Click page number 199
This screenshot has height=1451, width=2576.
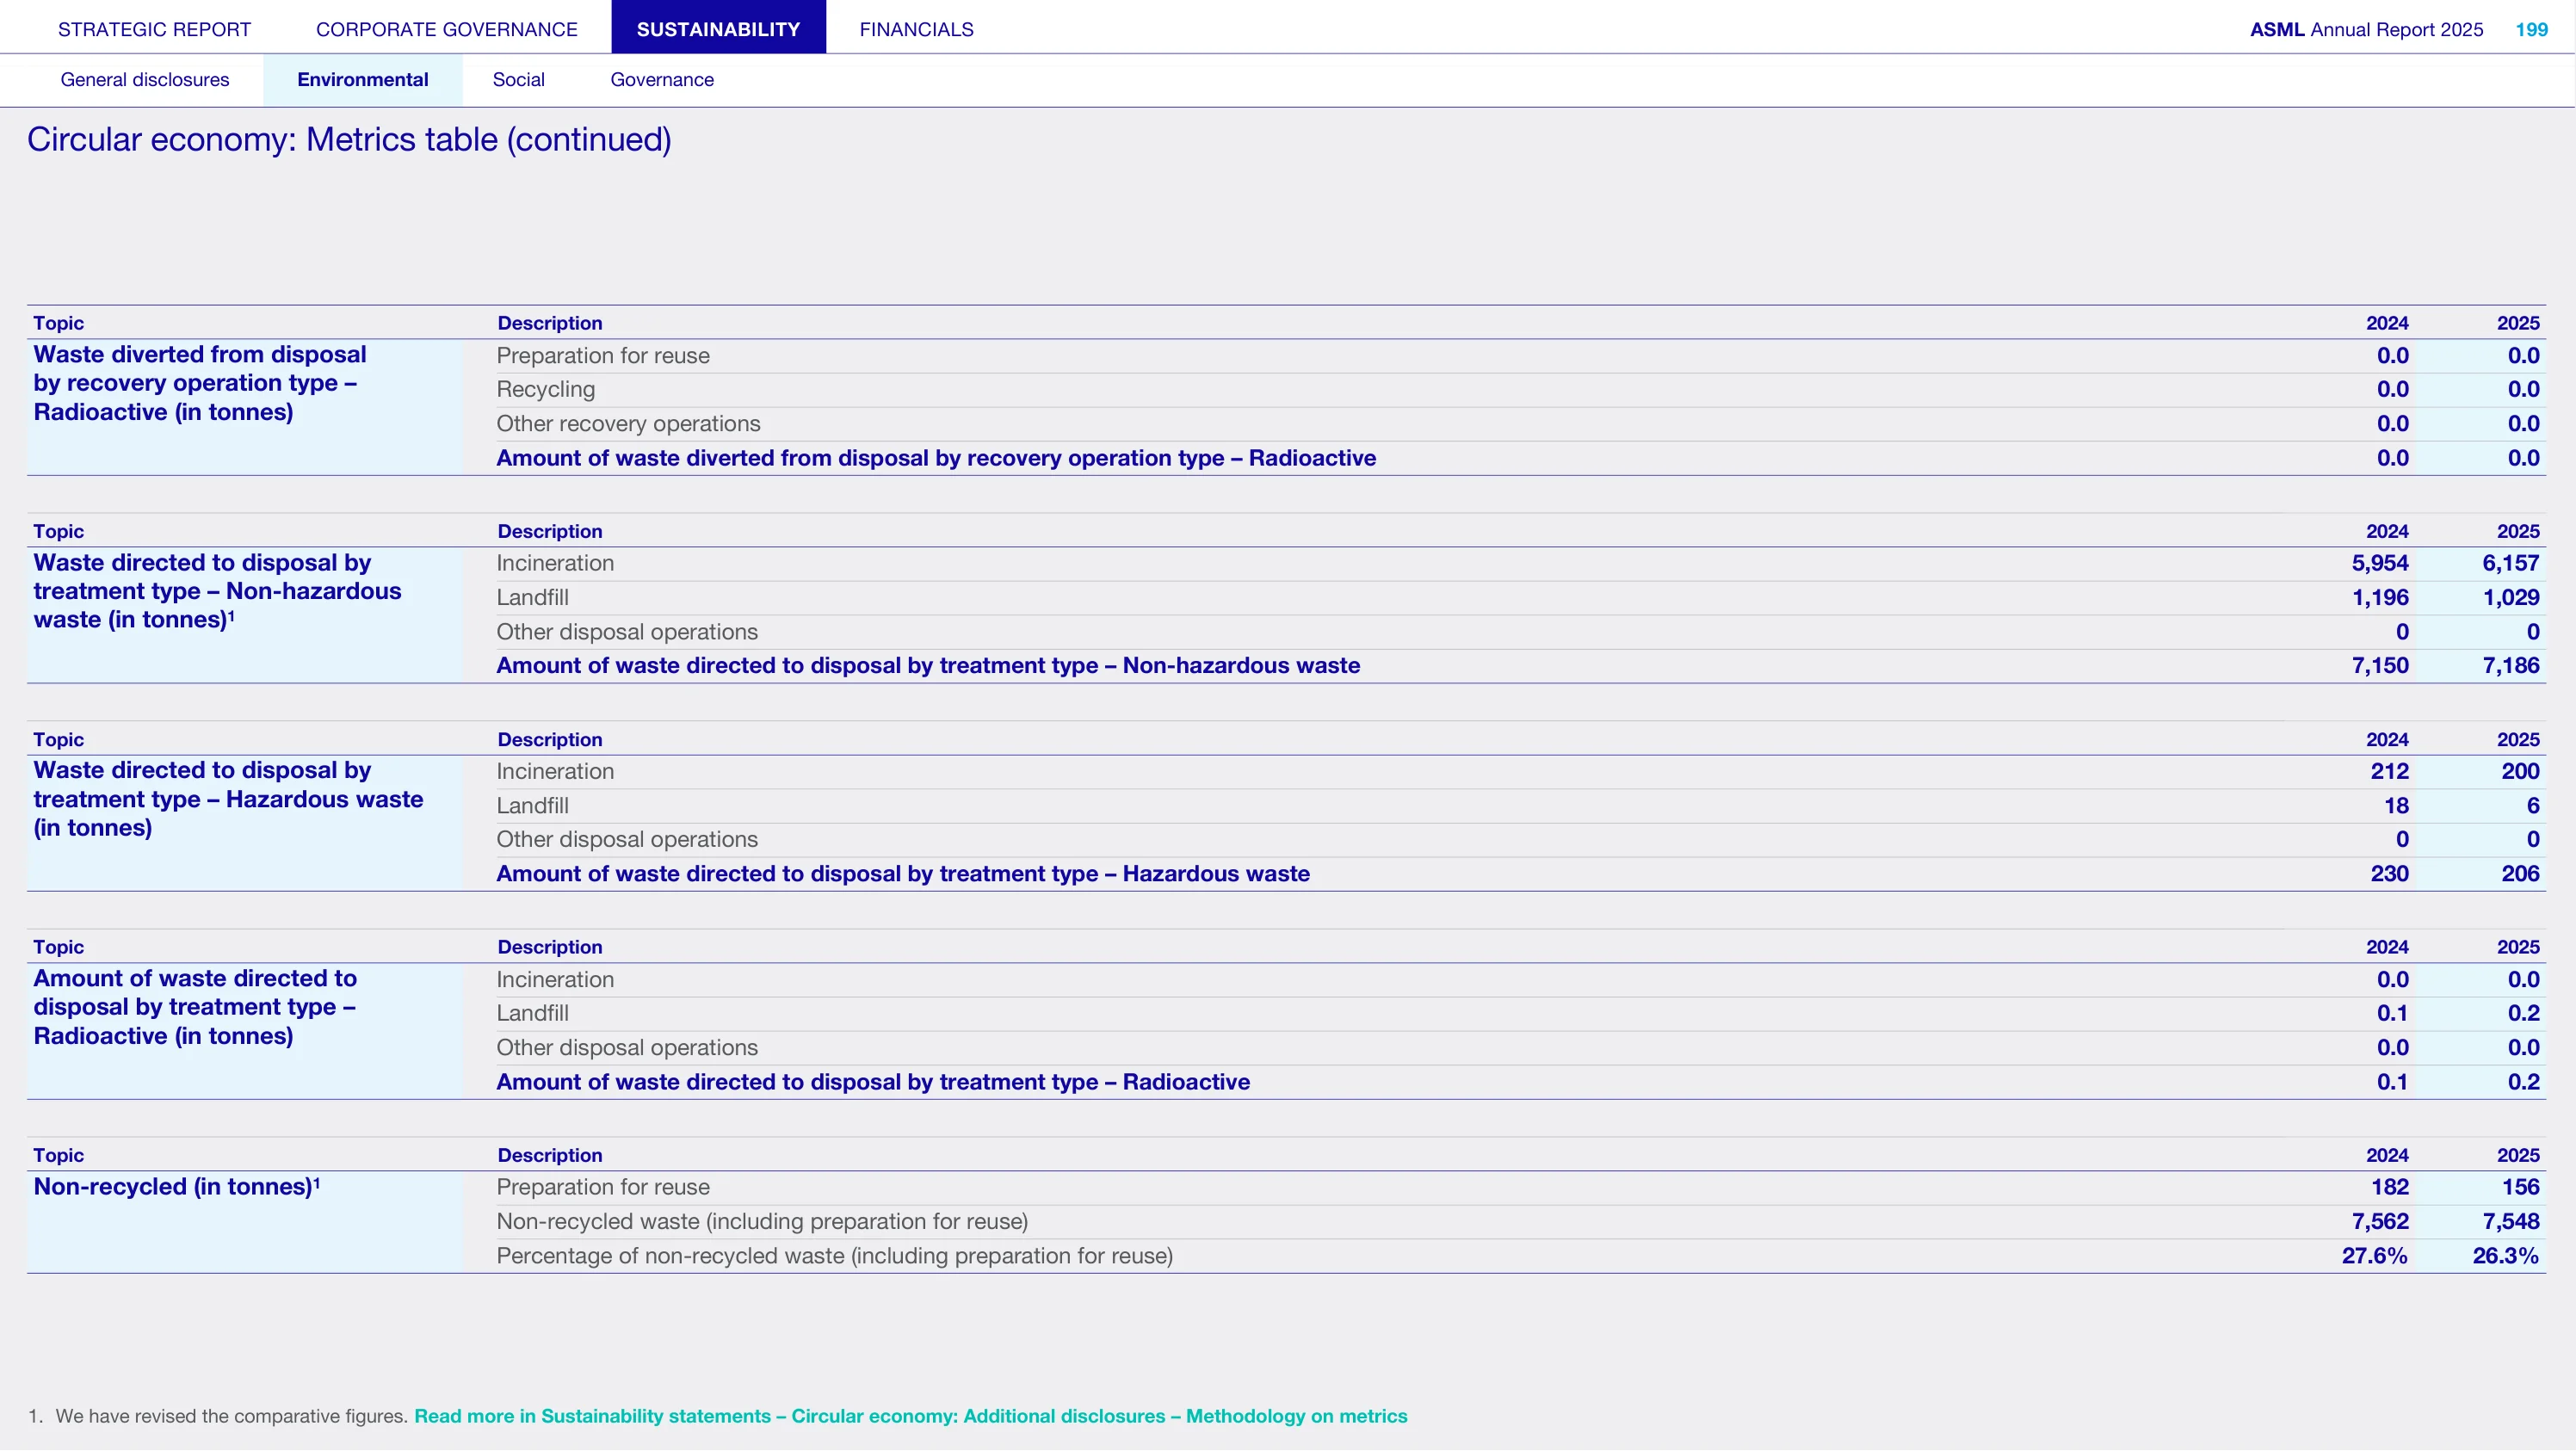(2531, 29)
